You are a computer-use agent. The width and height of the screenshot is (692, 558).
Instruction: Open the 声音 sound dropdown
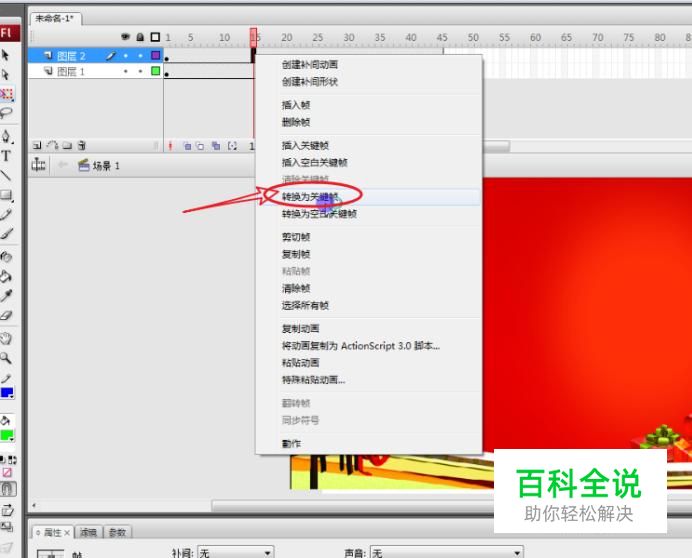tap(447, 552)
